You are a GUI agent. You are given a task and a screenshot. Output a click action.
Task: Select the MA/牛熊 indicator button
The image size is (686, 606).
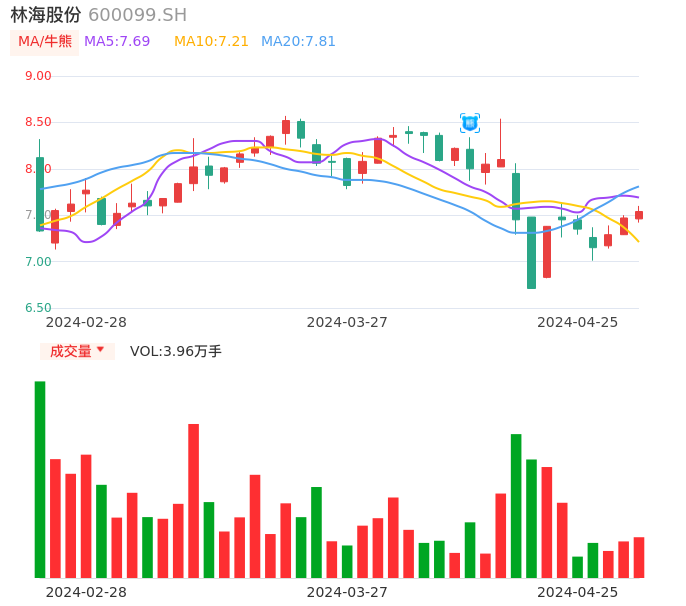click(45, 42)
